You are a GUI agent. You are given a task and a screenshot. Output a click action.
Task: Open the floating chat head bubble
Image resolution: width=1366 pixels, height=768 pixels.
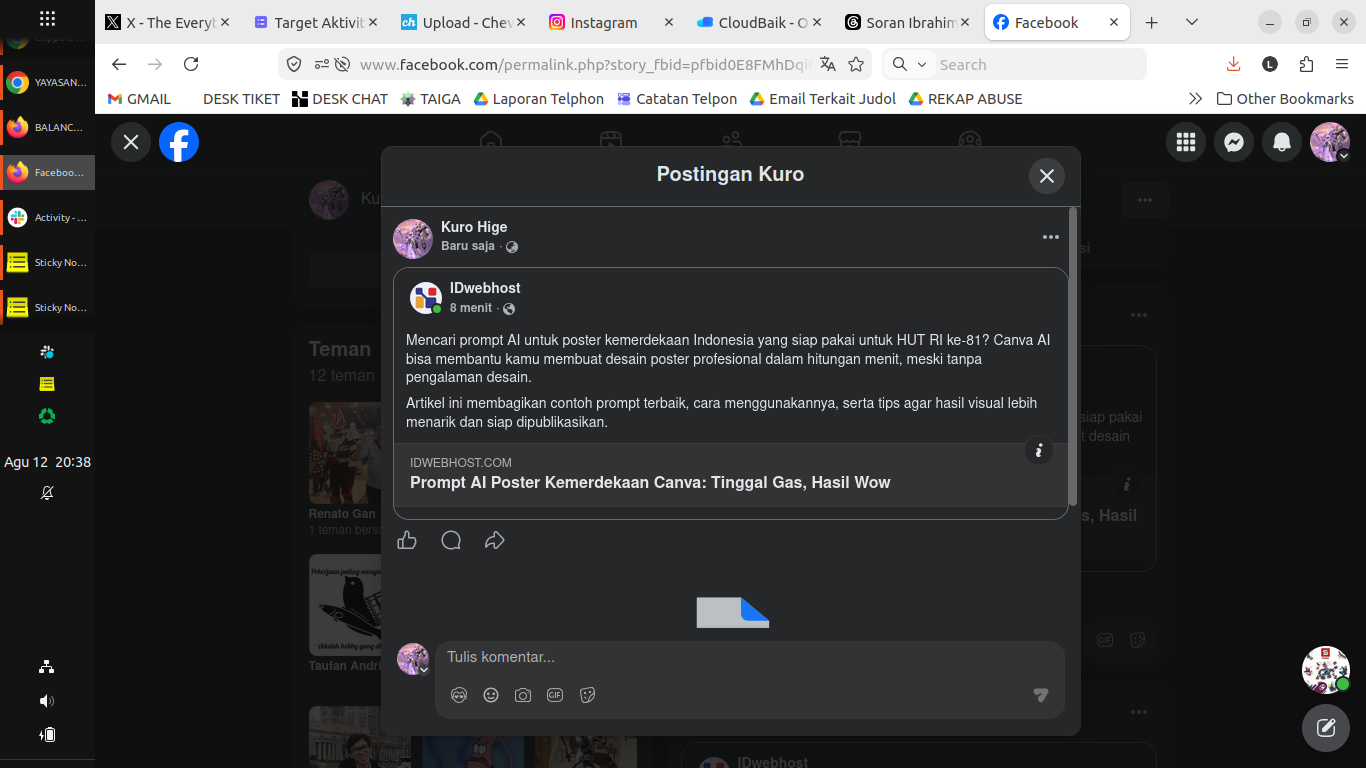point(1326,670)
